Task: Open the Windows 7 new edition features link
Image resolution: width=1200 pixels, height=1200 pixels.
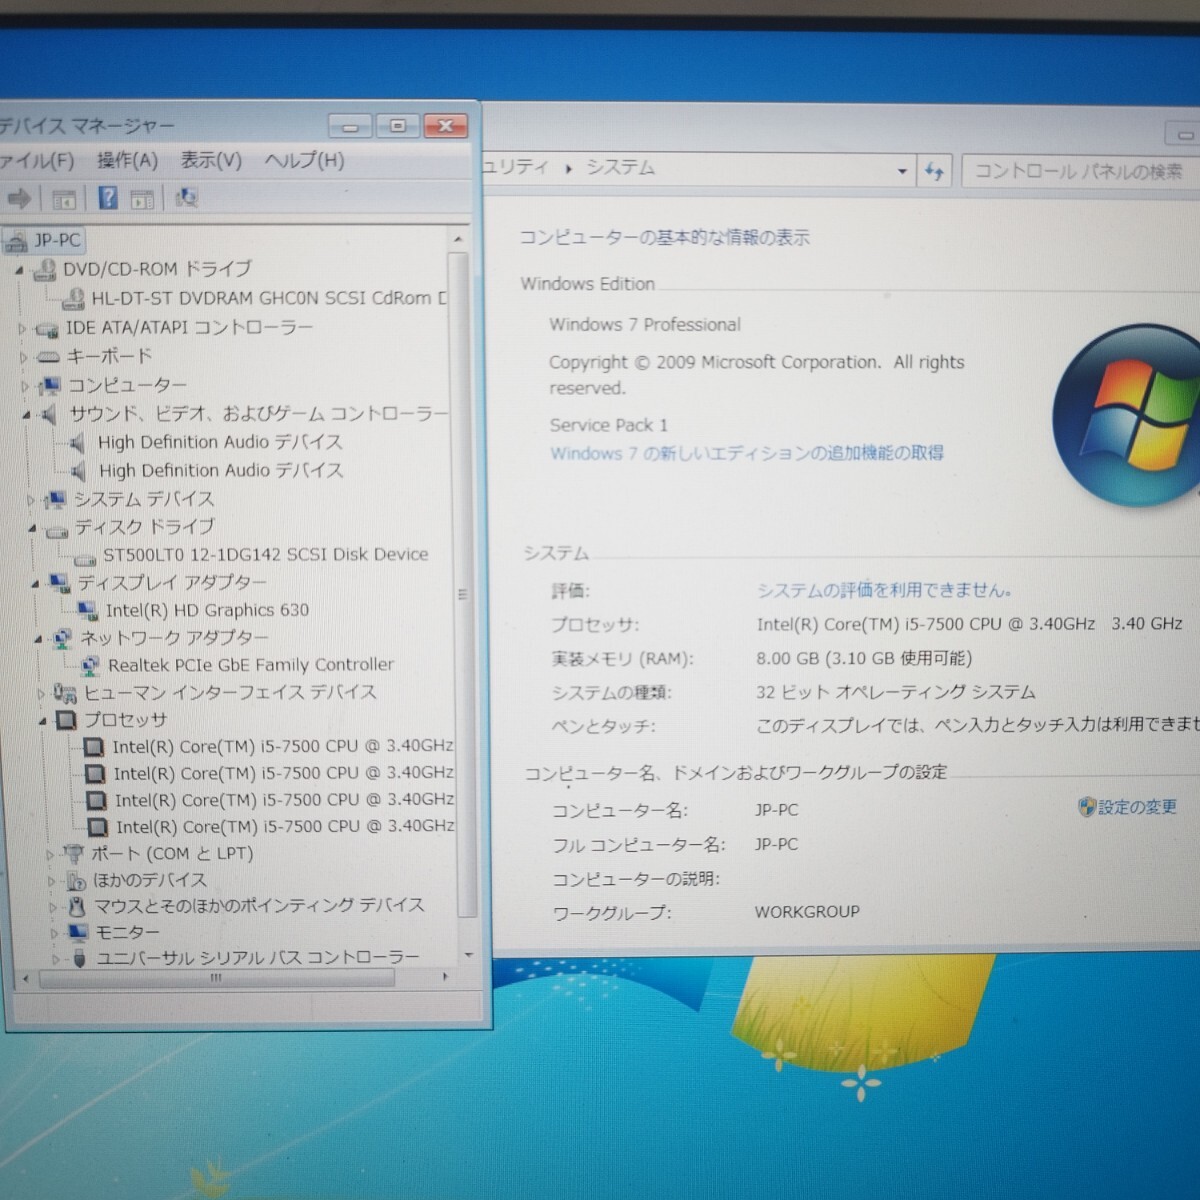Action: [x=747, y=453]
